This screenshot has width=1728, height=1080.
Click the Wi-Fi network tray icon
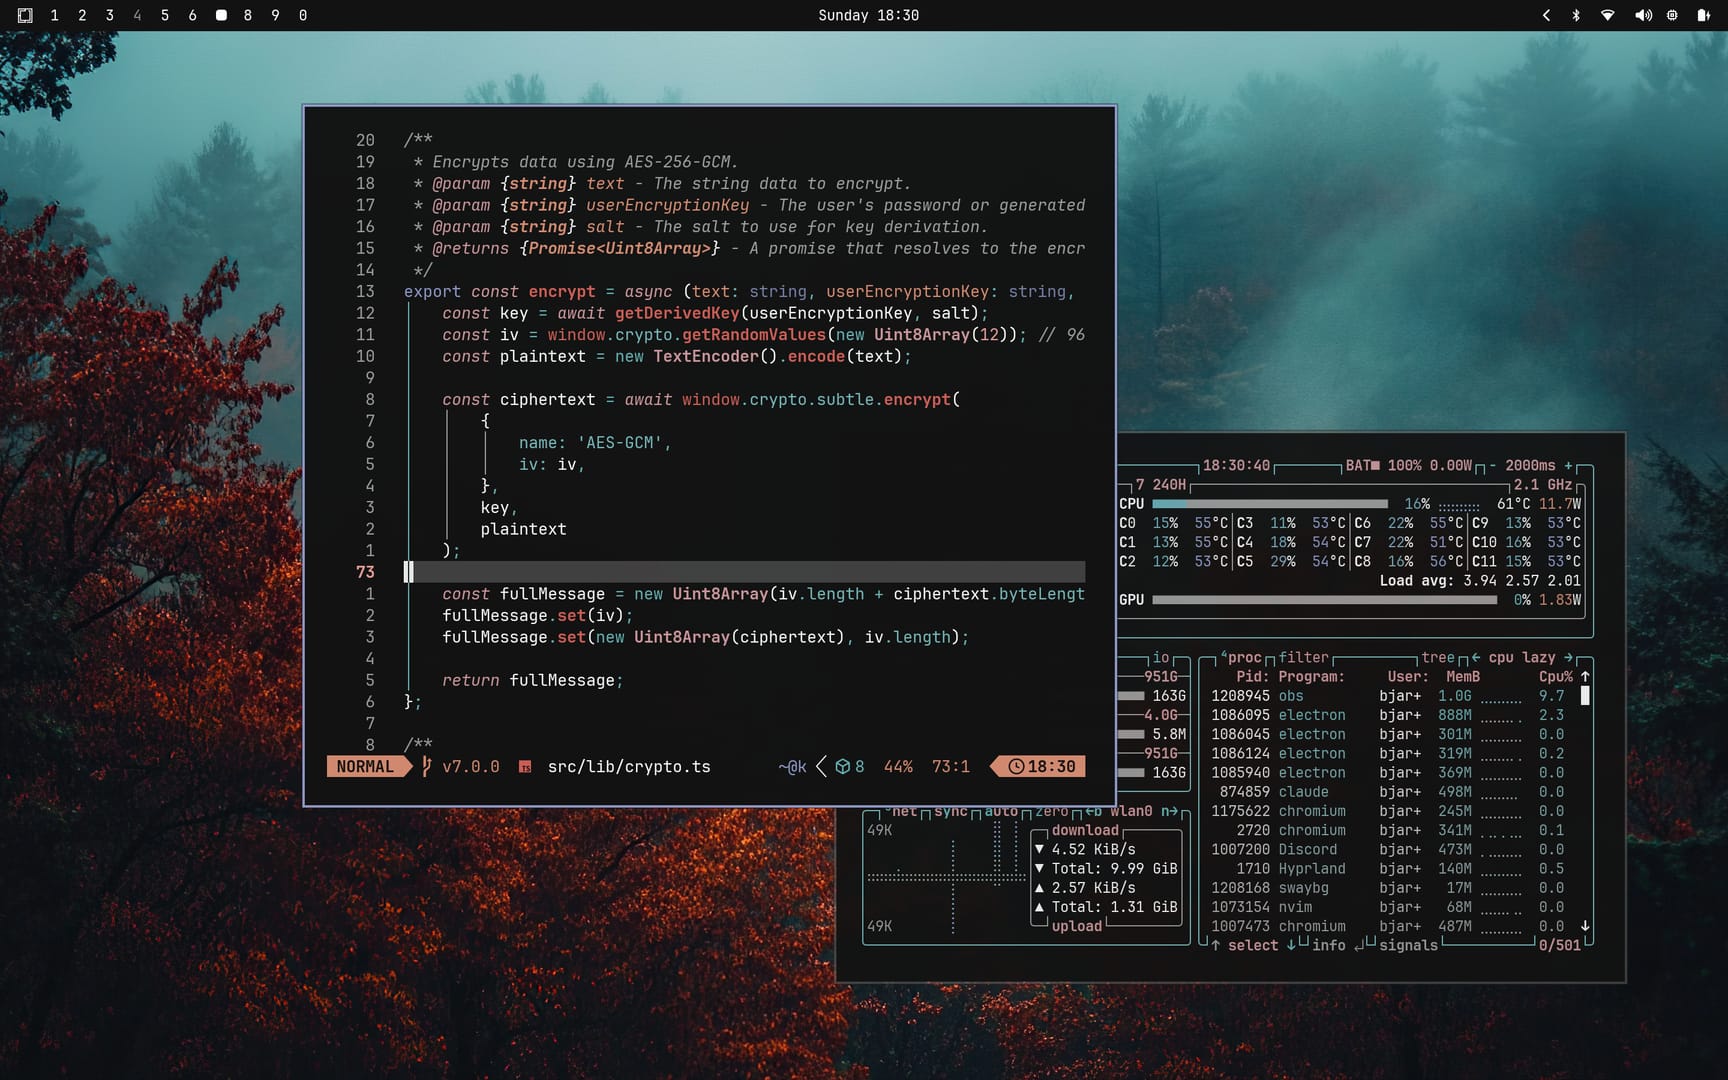(1608, 15)
